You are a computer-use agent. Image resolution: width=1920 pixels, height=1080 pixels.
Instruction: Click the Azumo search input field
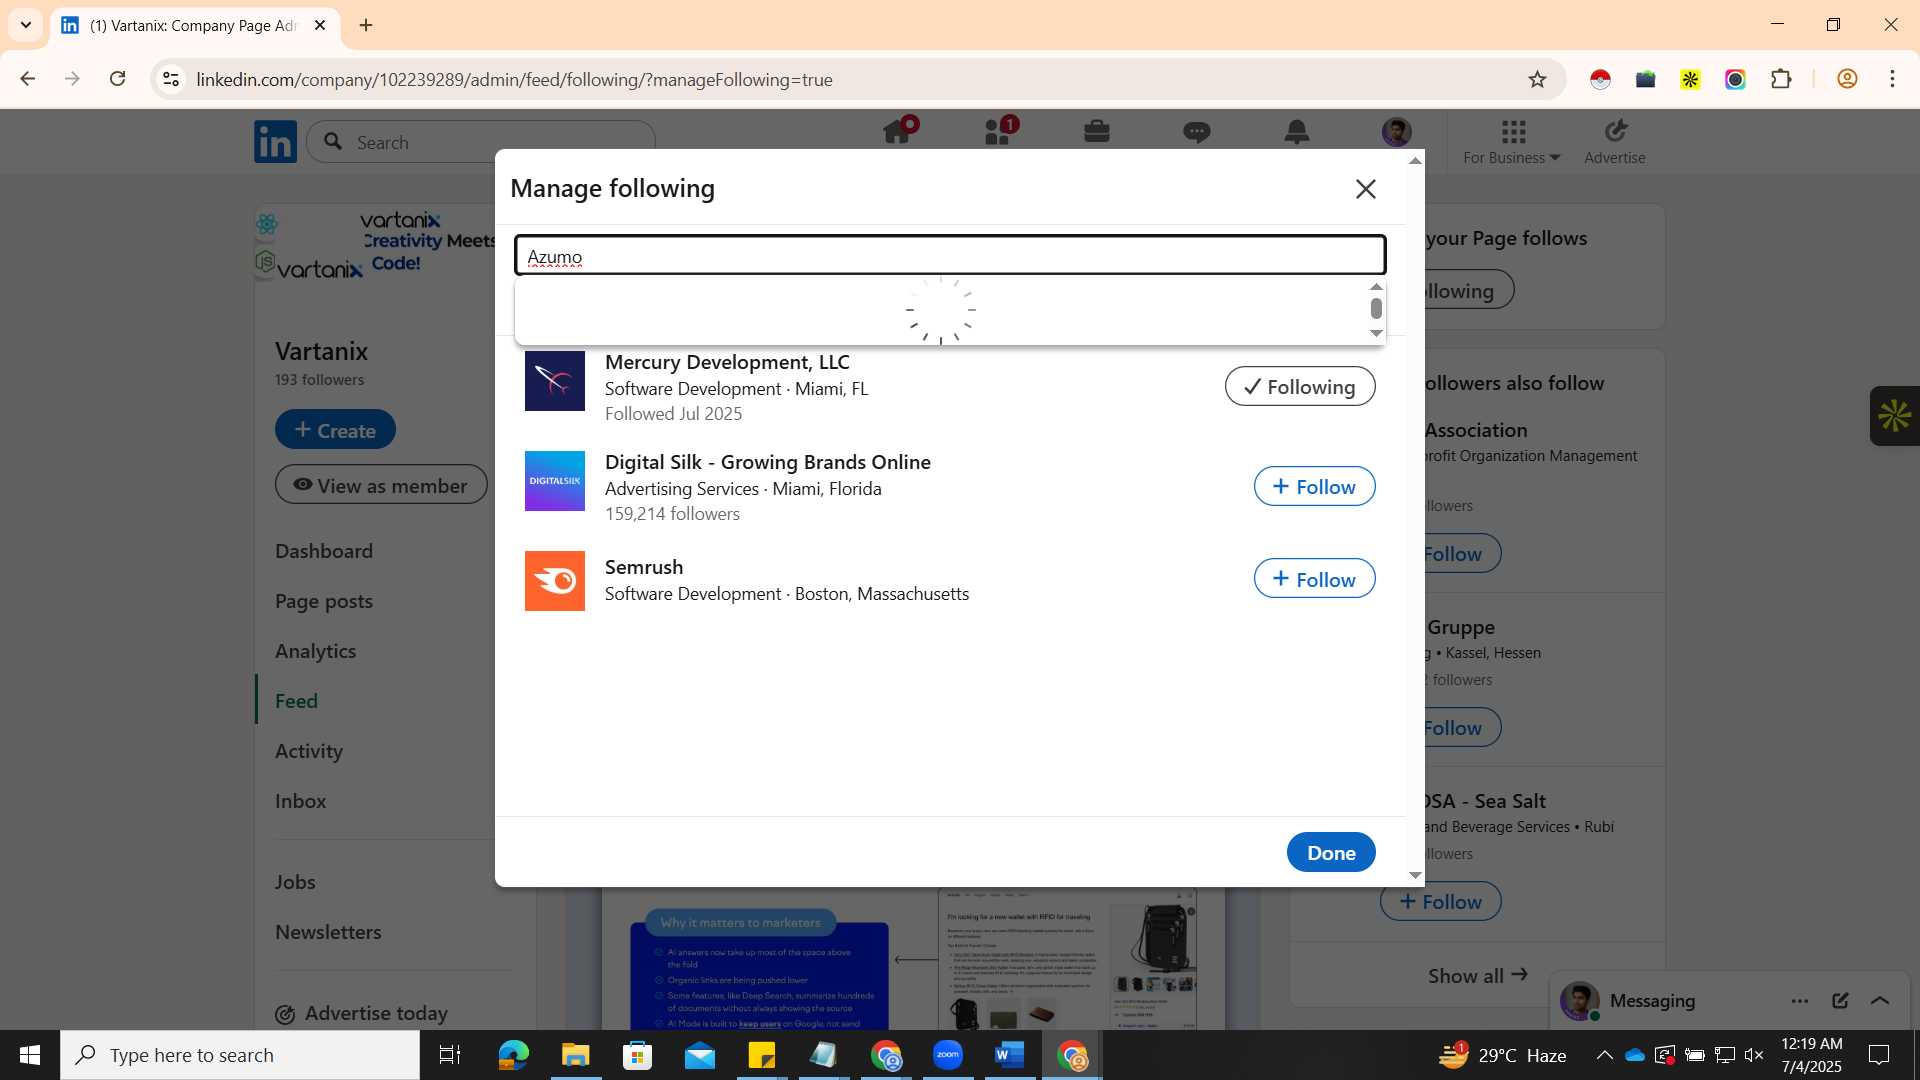pyautogui.click(x=950, y=256)
